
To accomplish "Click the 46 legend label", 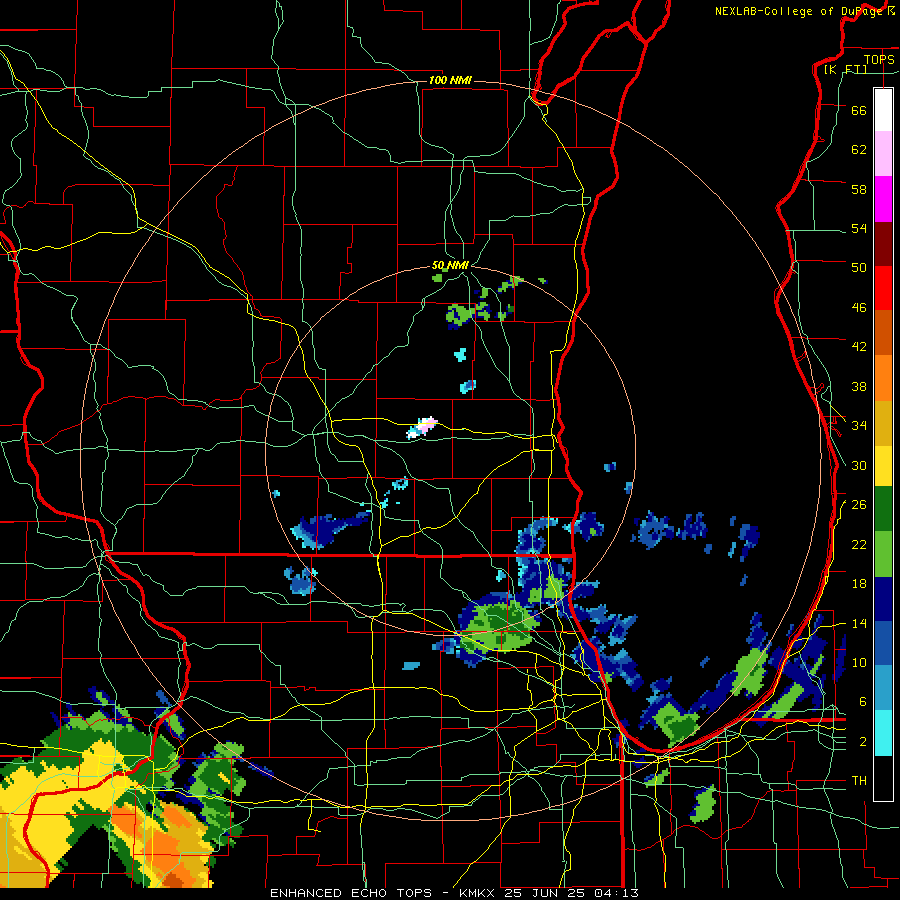I will [859, 308].
